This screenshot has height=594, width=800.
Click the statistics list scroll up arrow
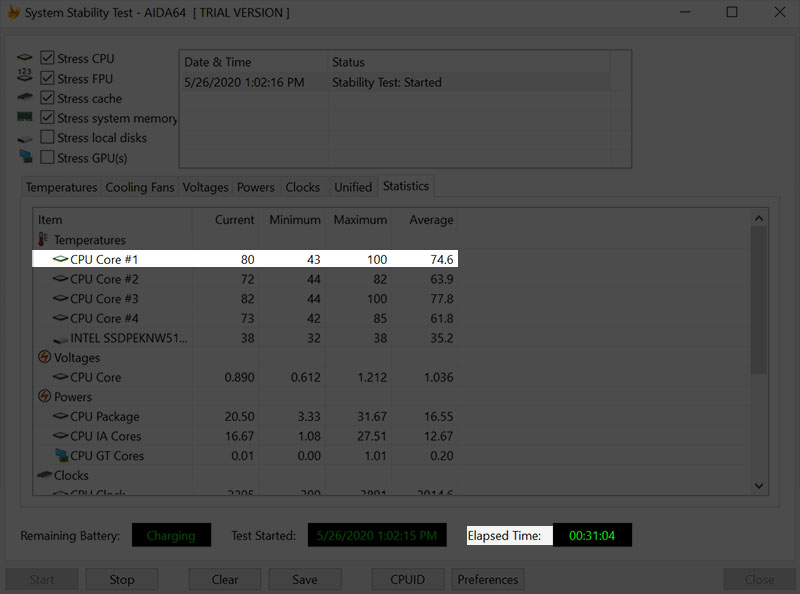(759, 218)
